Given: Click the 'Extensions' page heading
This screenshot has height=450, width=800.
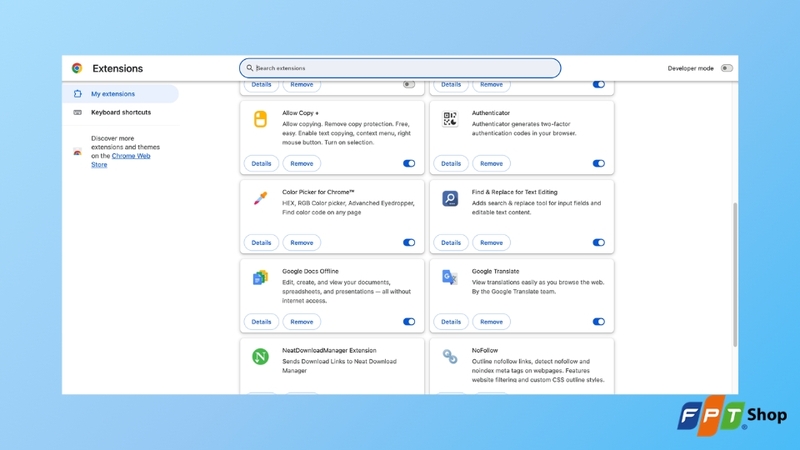Looking at the screenshot, I should [x=117, y=68].
